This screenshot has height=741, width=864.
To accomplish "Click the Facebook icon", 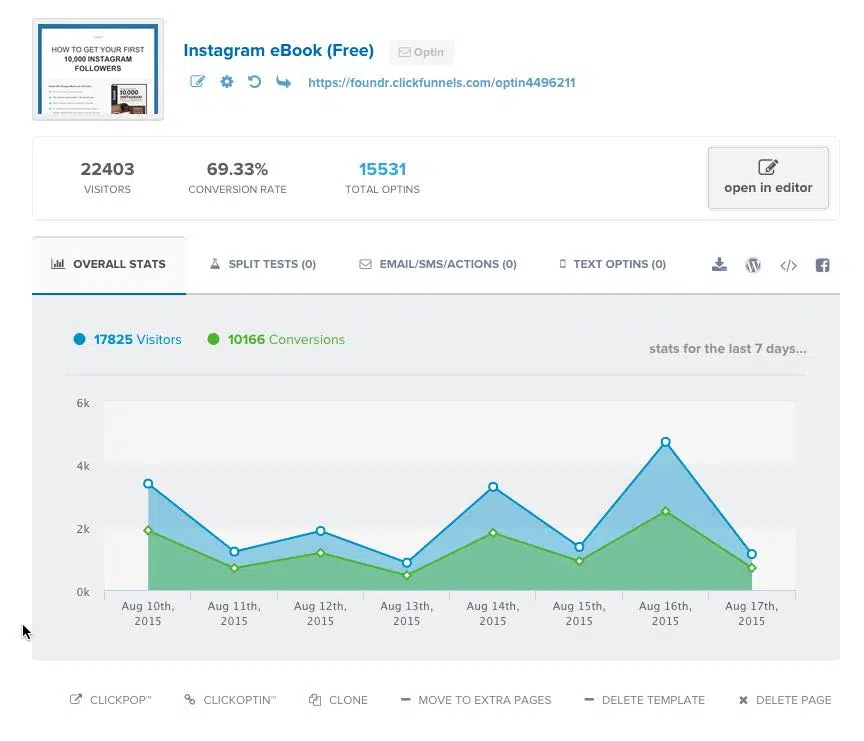I will coord(822,265).
